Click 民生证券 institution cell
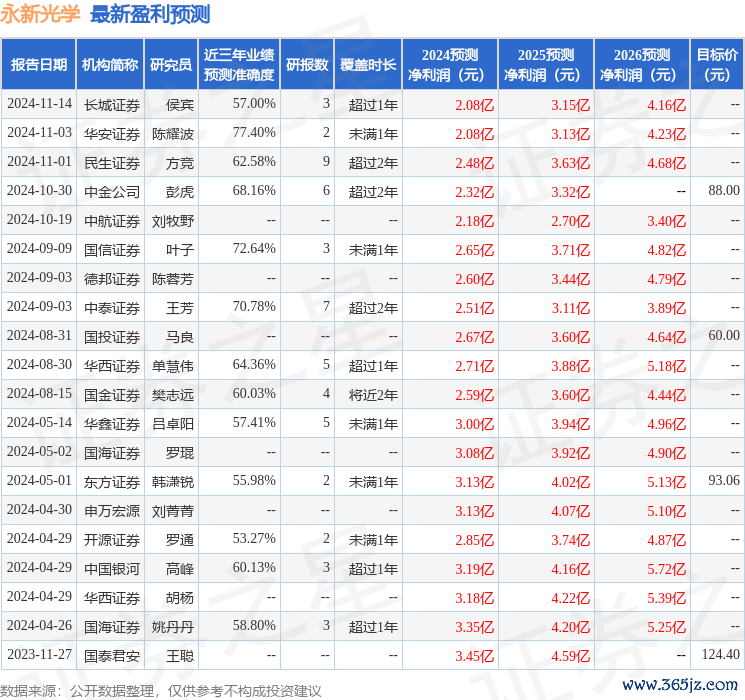745x700 pixels. [112, 163]
